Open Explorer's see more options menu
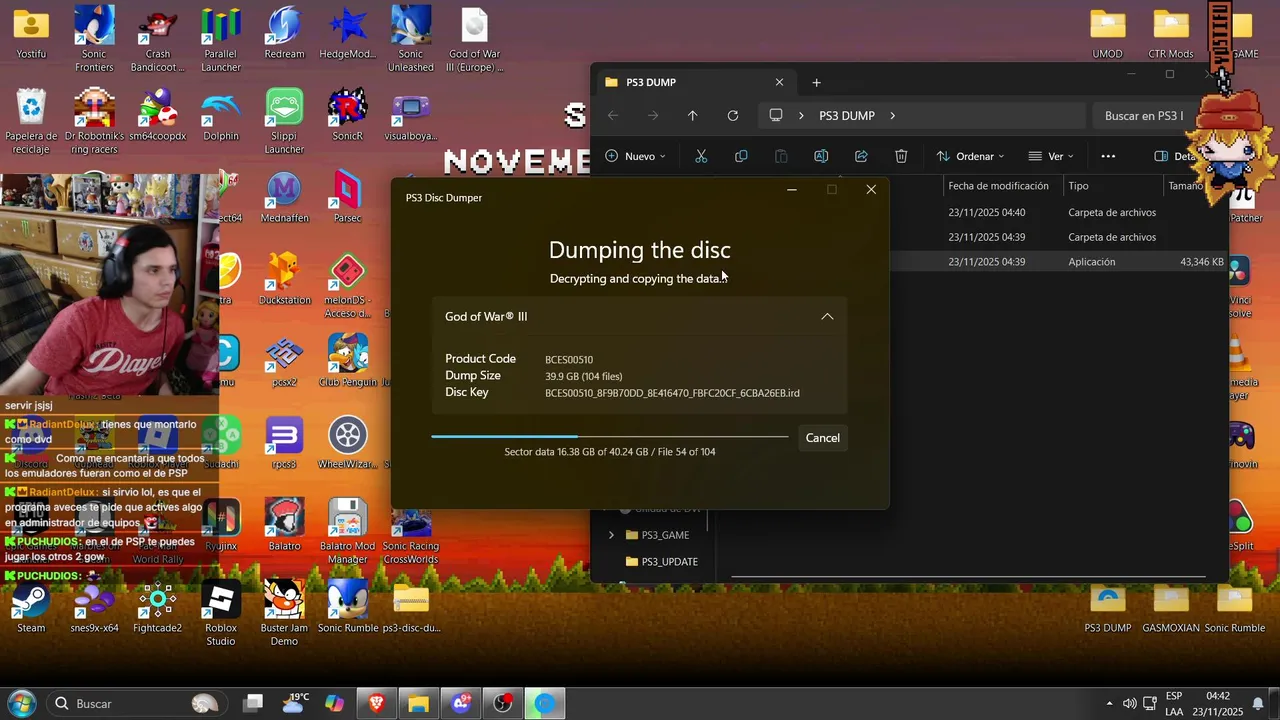1280x720 pixels. pos(1108,156)
